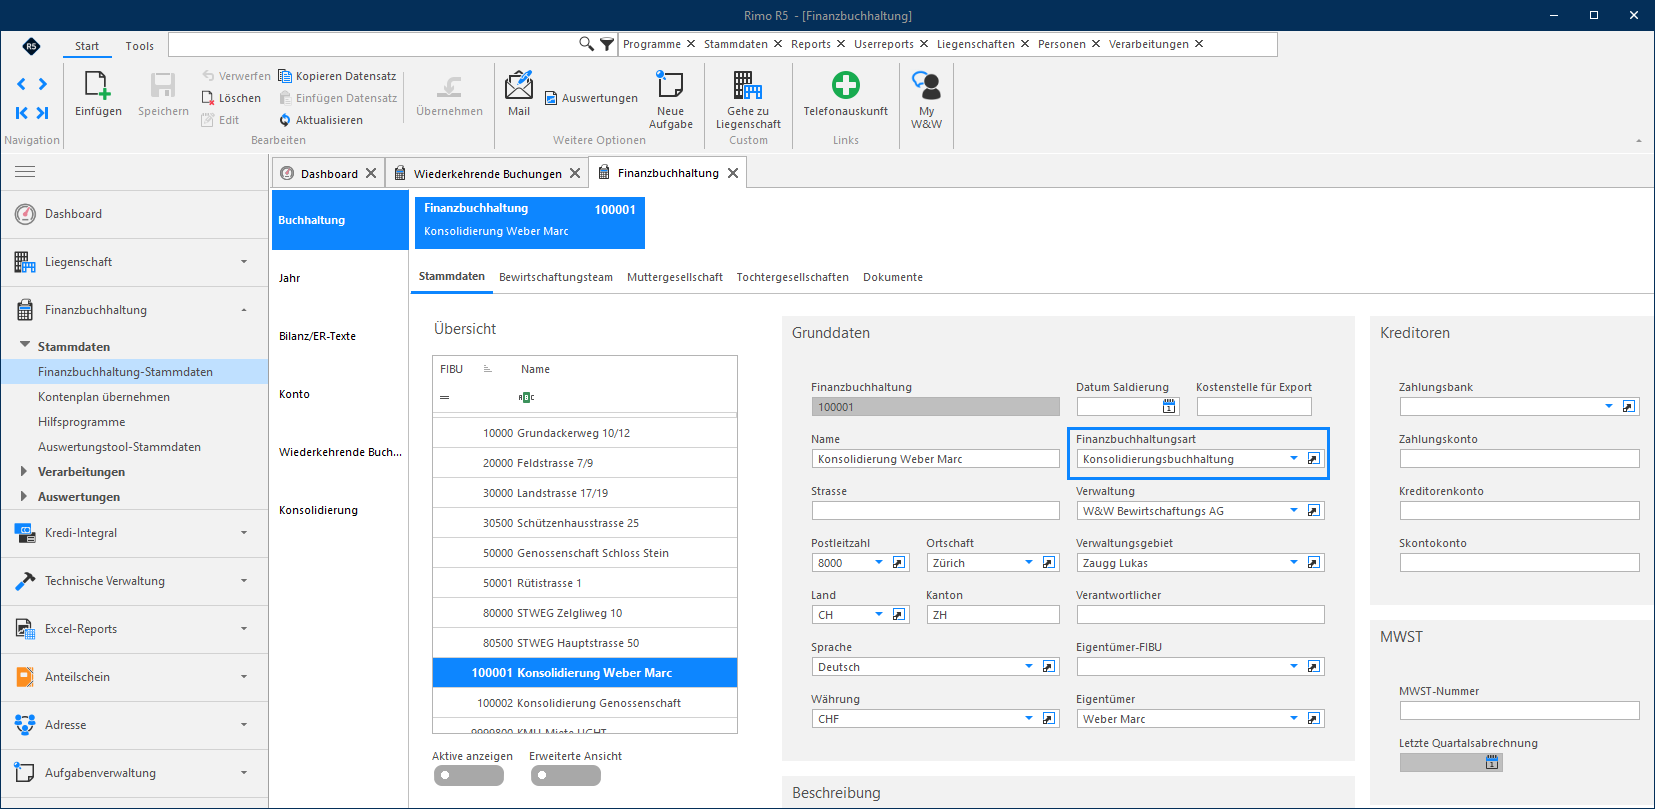Image resolution: width=1655 pixels, height=809 pixels.
Task: Open the Dokumente tab
Action: [893, 277]
